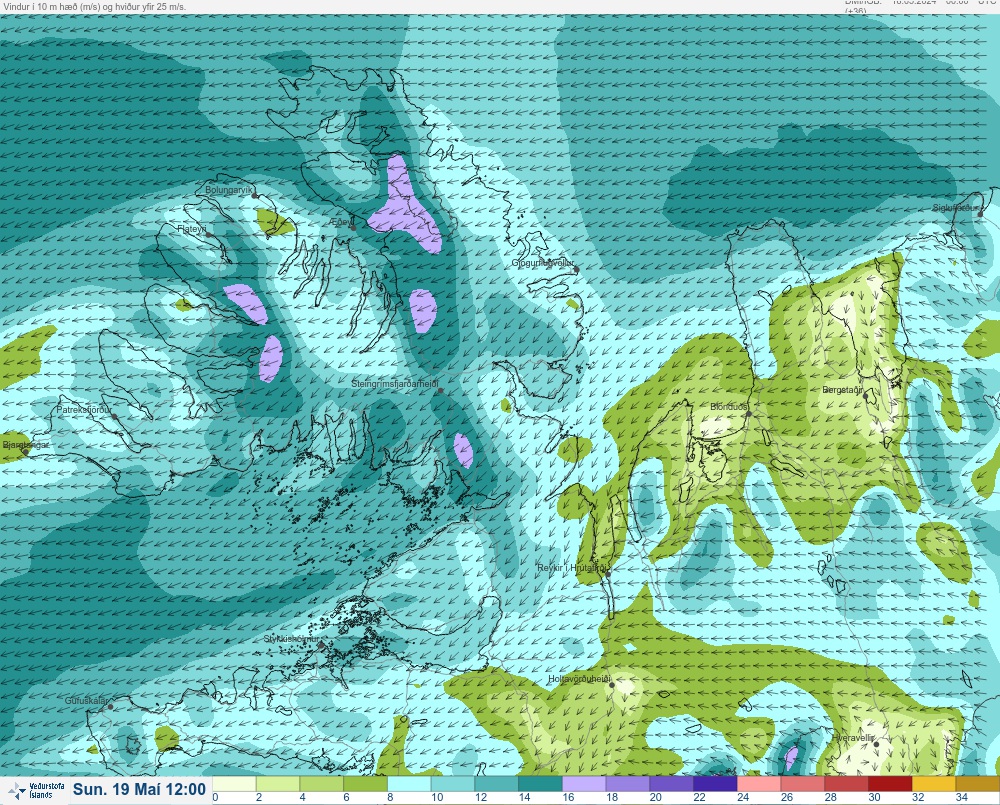Image resolution: width=1000 pixels, height=805 pixels.
Task: Pick the violet 20–22 m/s legend swatch
Action: point(672,783)
